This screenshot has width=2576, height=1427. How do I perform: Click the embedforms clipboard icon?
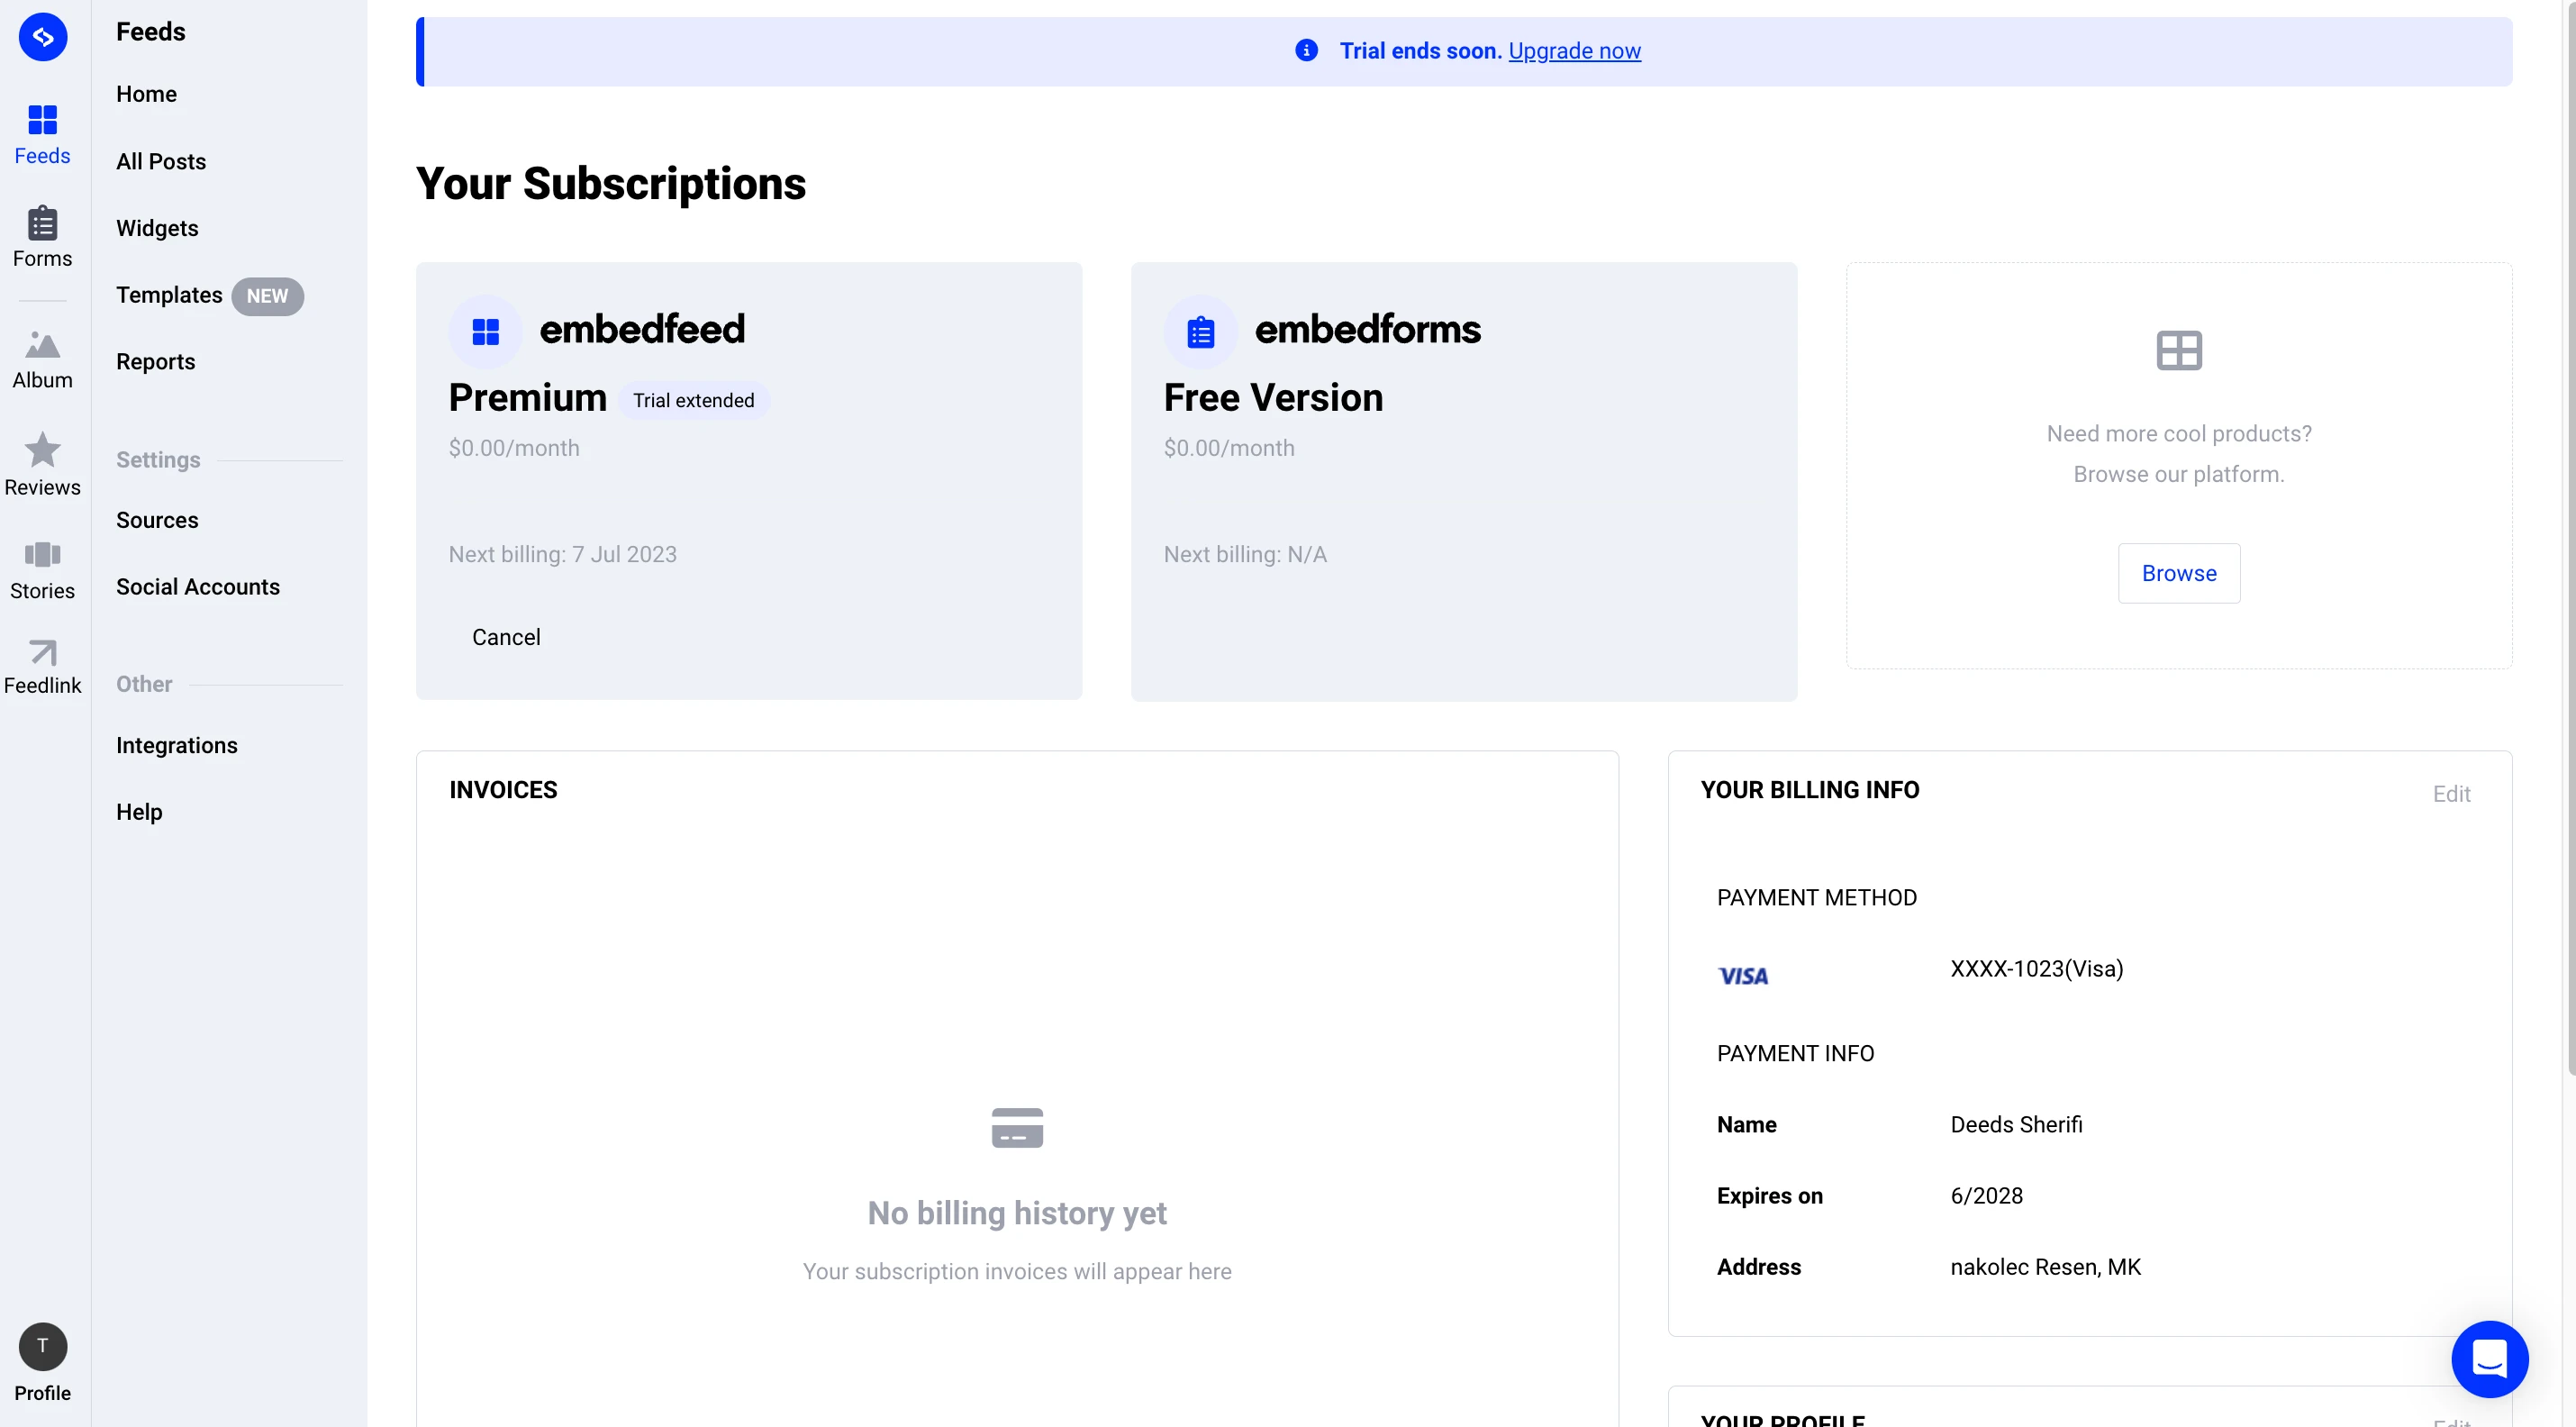click(x=1201, y=331)
